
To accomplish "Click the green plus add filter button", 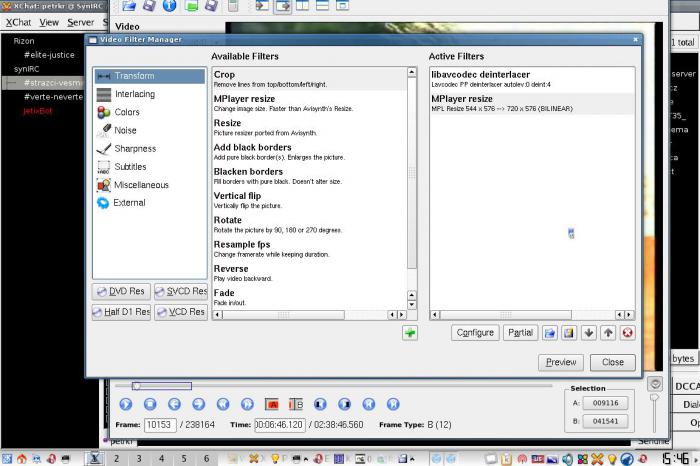I will pos(410,333).
